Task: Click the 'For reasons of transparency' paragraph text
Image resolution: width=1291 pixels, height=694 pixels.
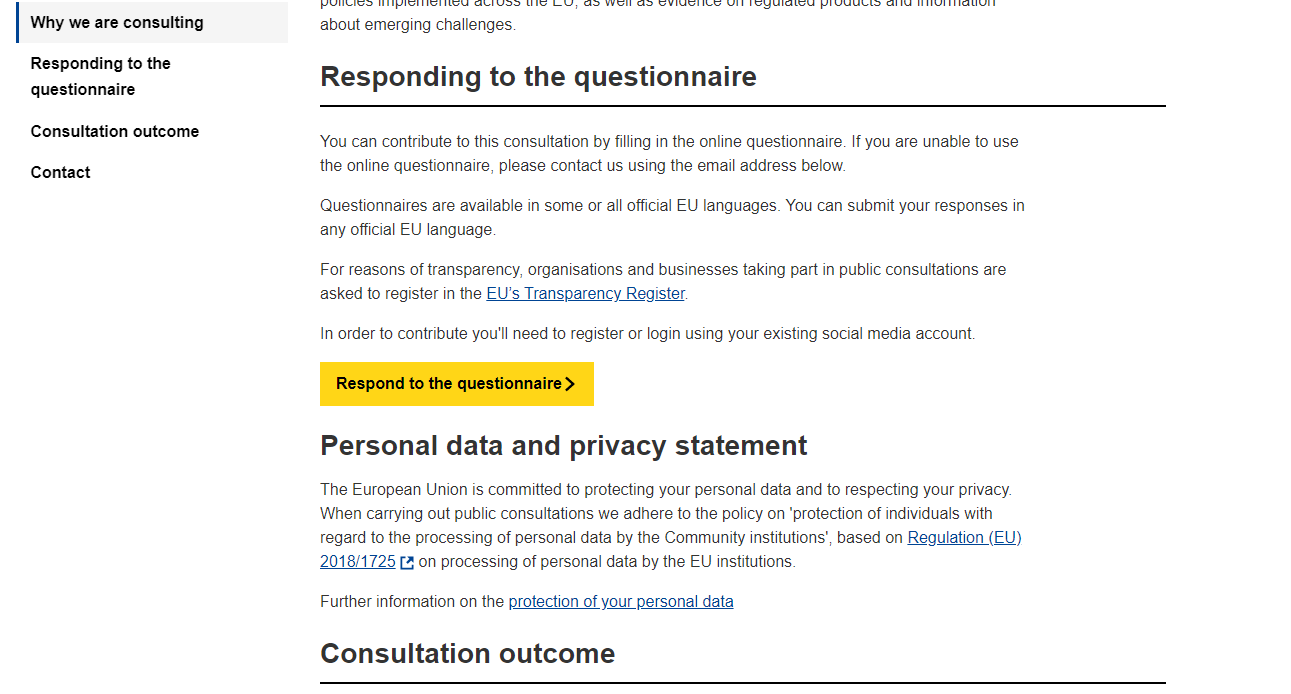Action: 663,281
